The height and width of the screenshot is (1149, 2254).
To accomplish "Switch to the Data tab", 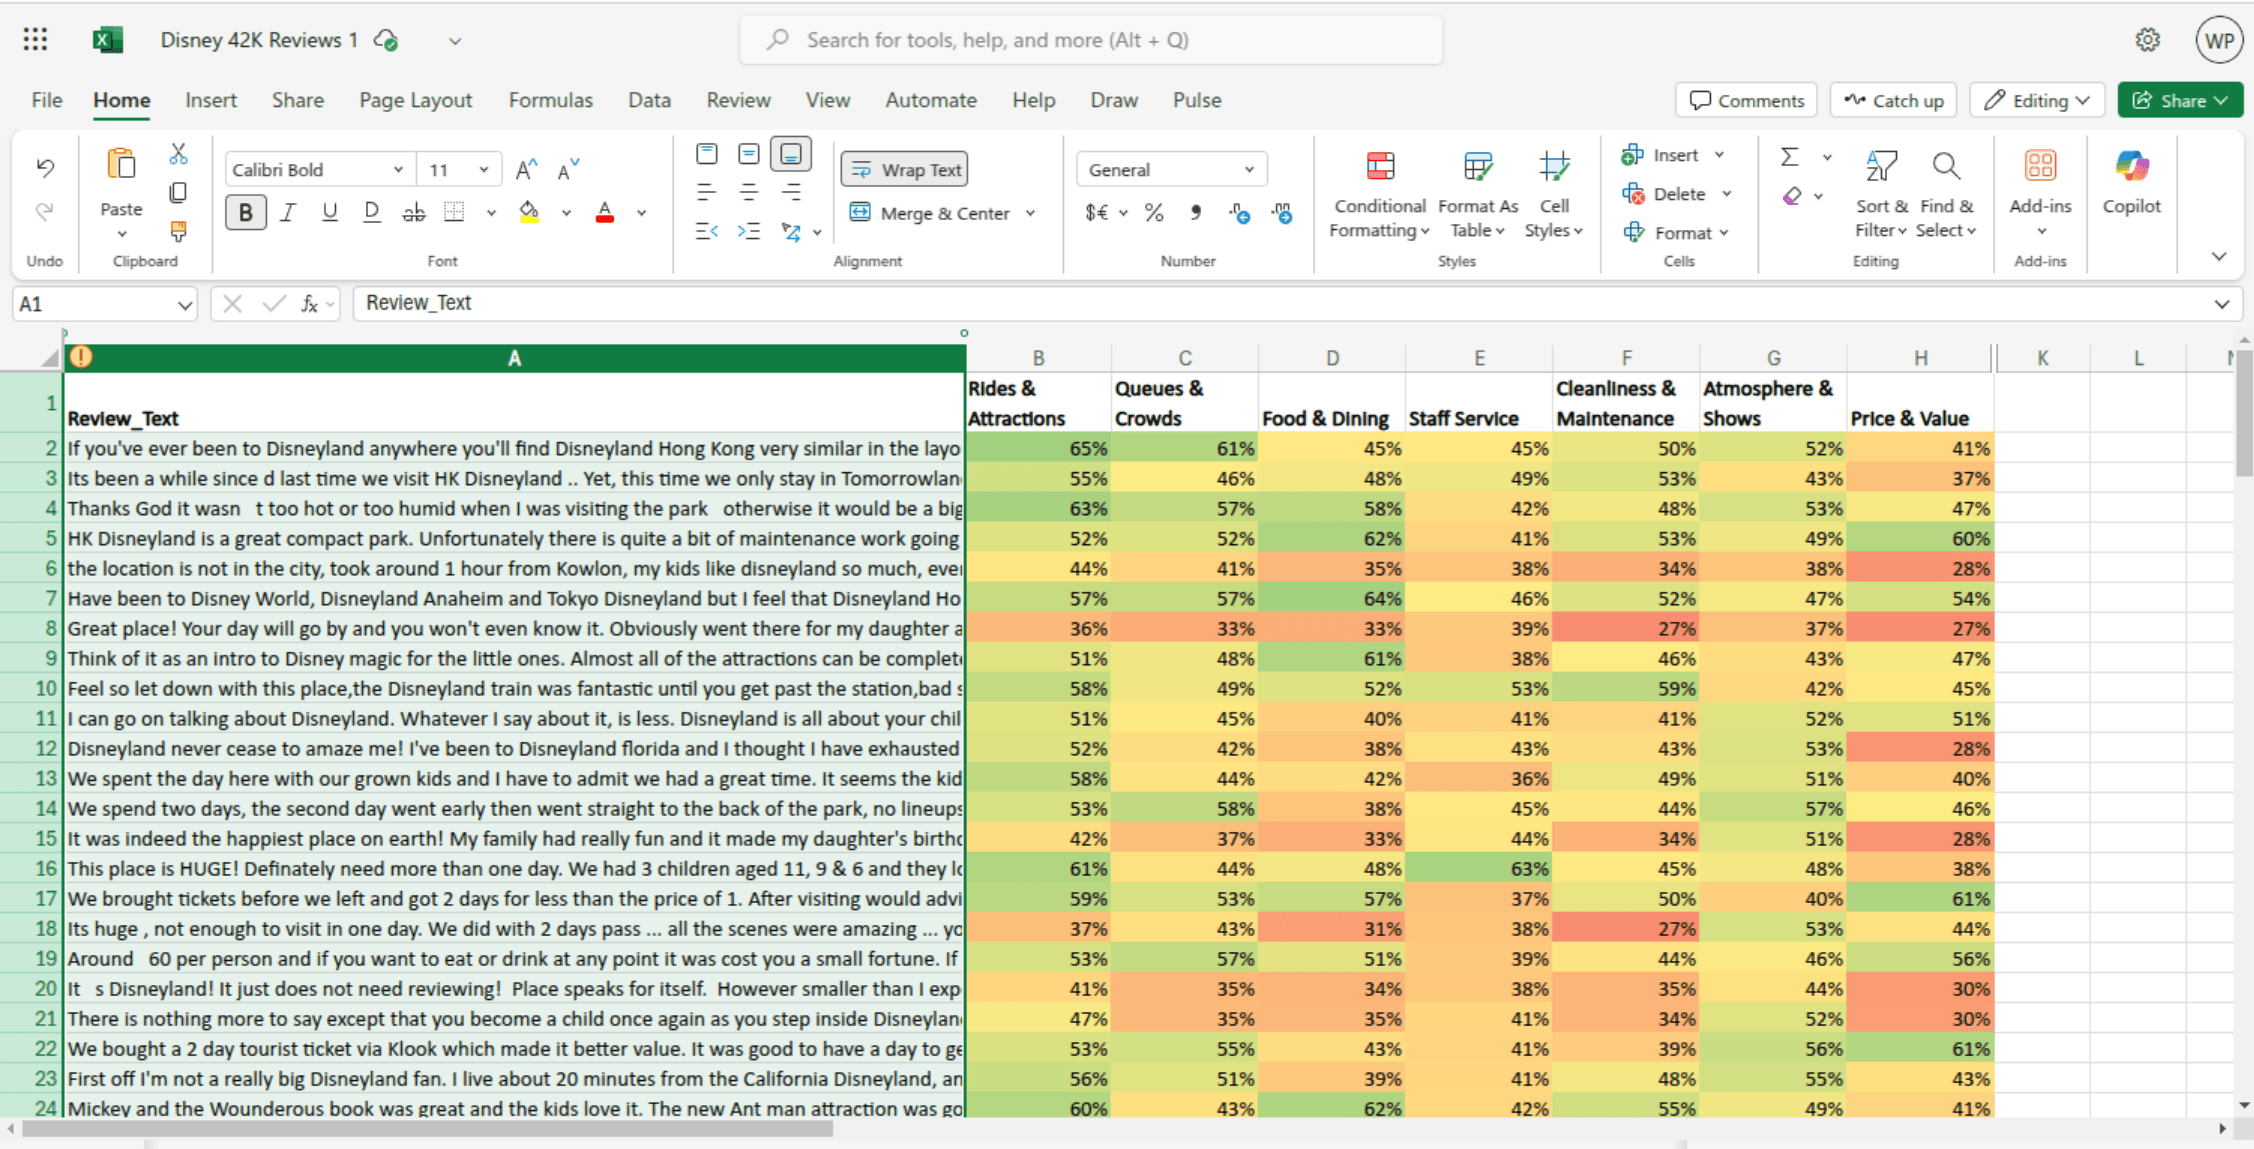I will [x=649, y=100].
